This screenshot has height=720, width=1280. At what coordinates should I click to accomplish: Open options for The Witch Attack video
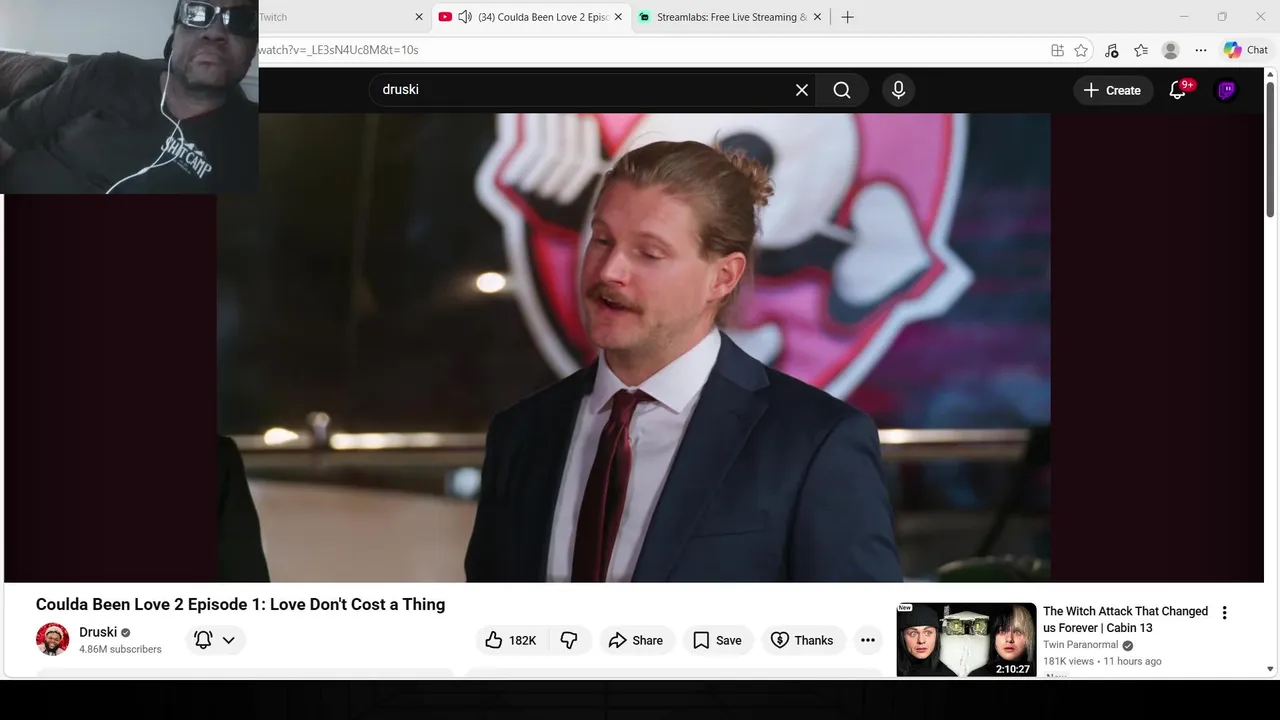click(x=1224, y=613)
